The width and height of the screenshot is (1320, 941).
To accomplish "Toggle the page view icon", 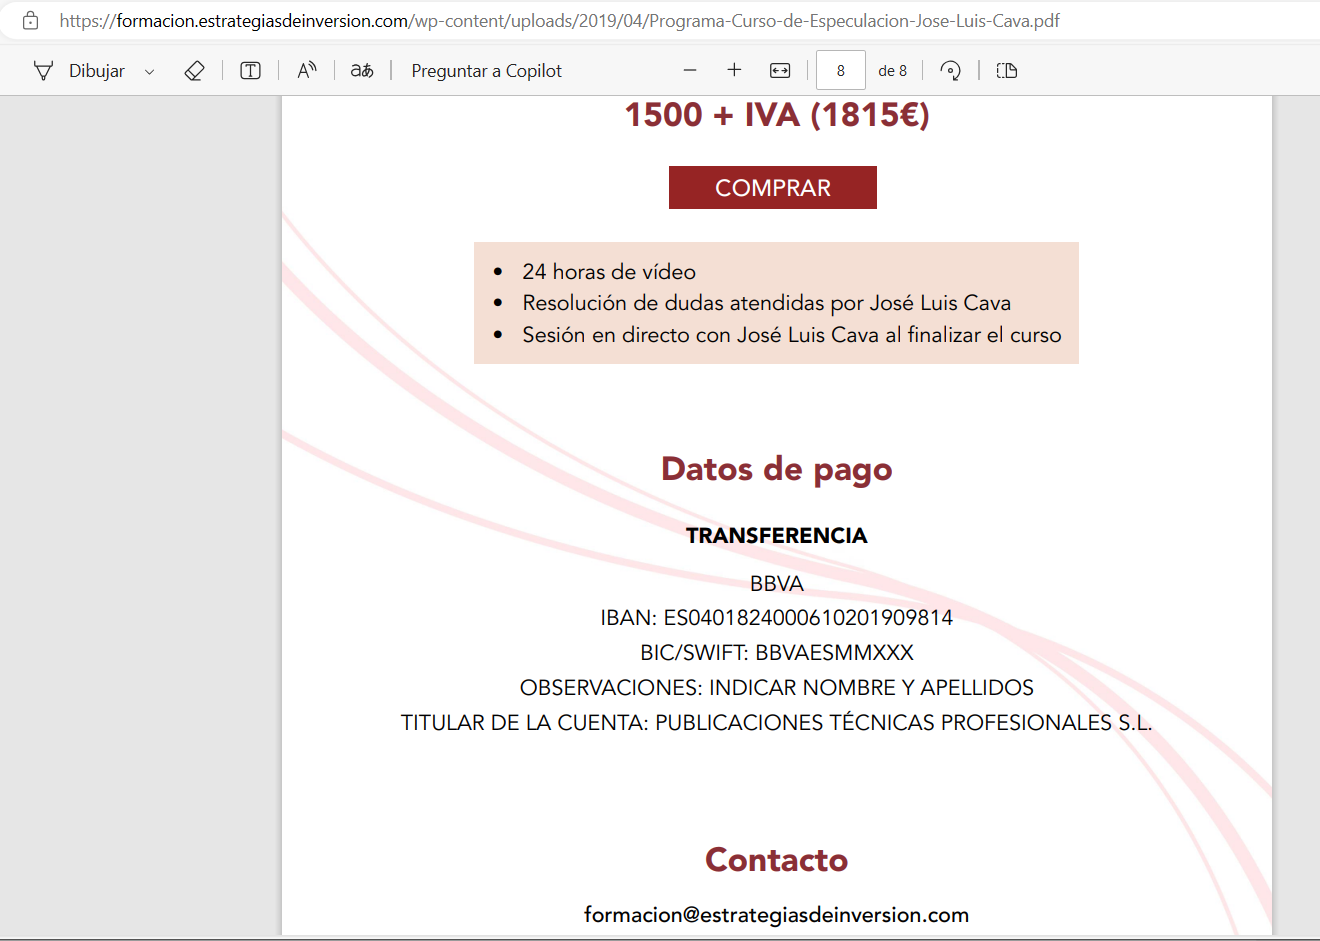I will click(x=1007, y=70).
